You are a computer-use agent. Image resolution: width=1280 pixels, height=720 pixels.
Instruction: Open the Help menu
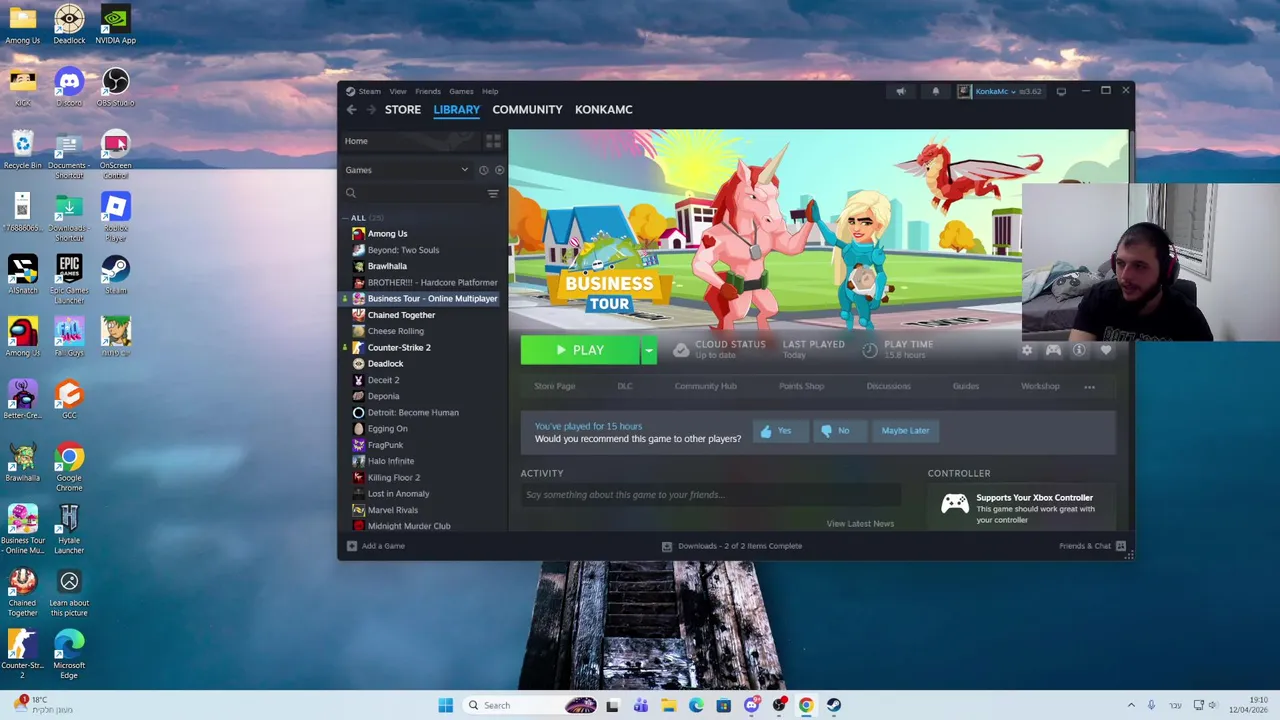pos(490,91)
